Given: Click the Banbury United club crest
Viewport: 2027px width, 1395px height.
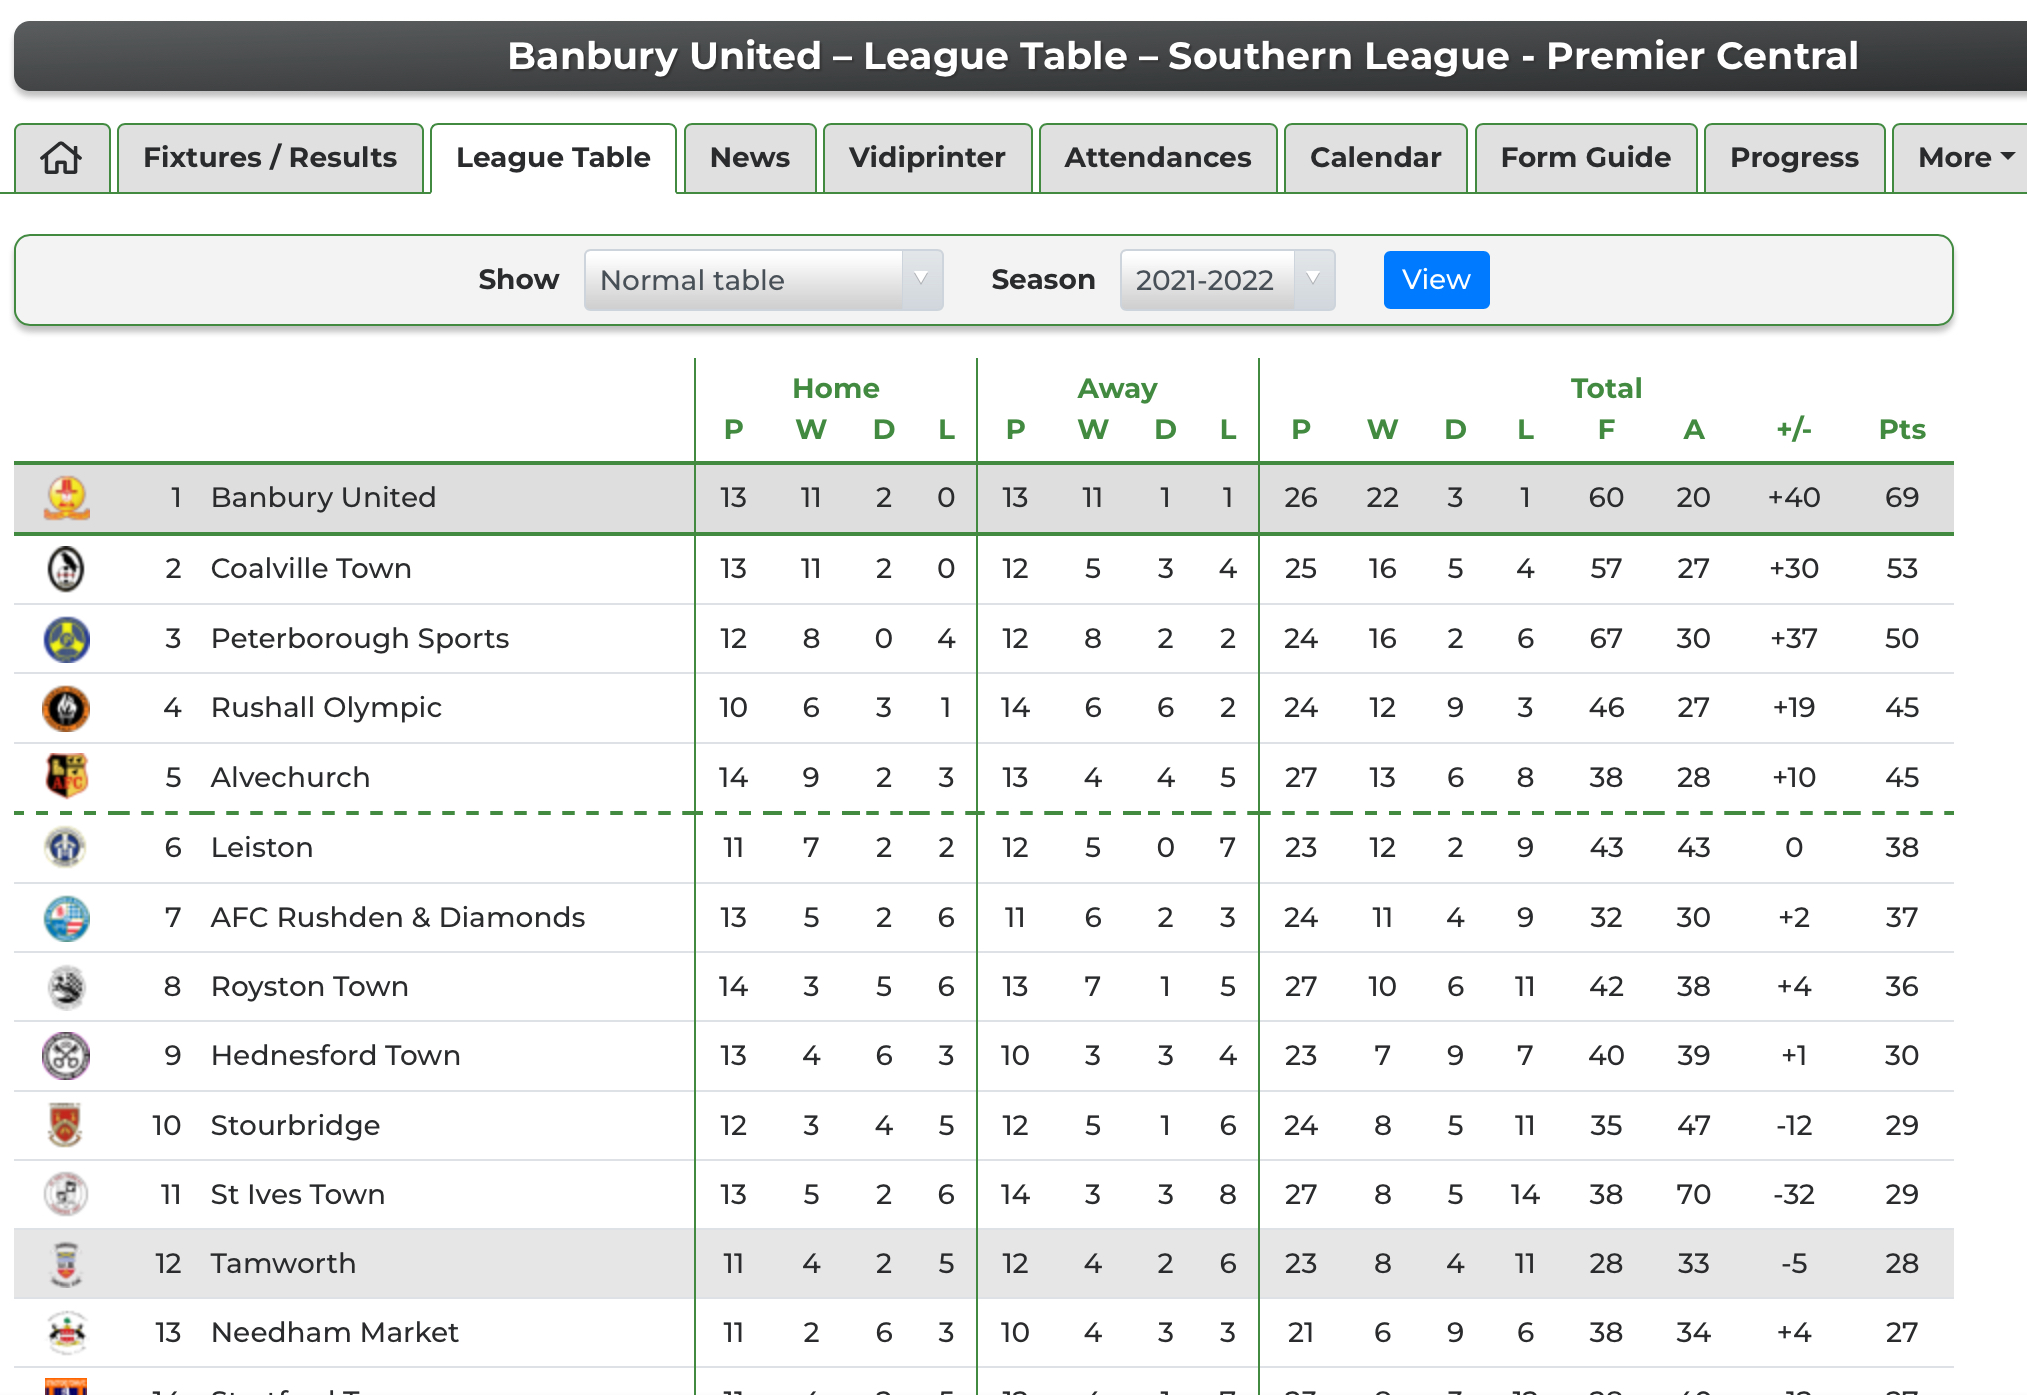Looking at the screenshot, I should click(x=67, y=498).
